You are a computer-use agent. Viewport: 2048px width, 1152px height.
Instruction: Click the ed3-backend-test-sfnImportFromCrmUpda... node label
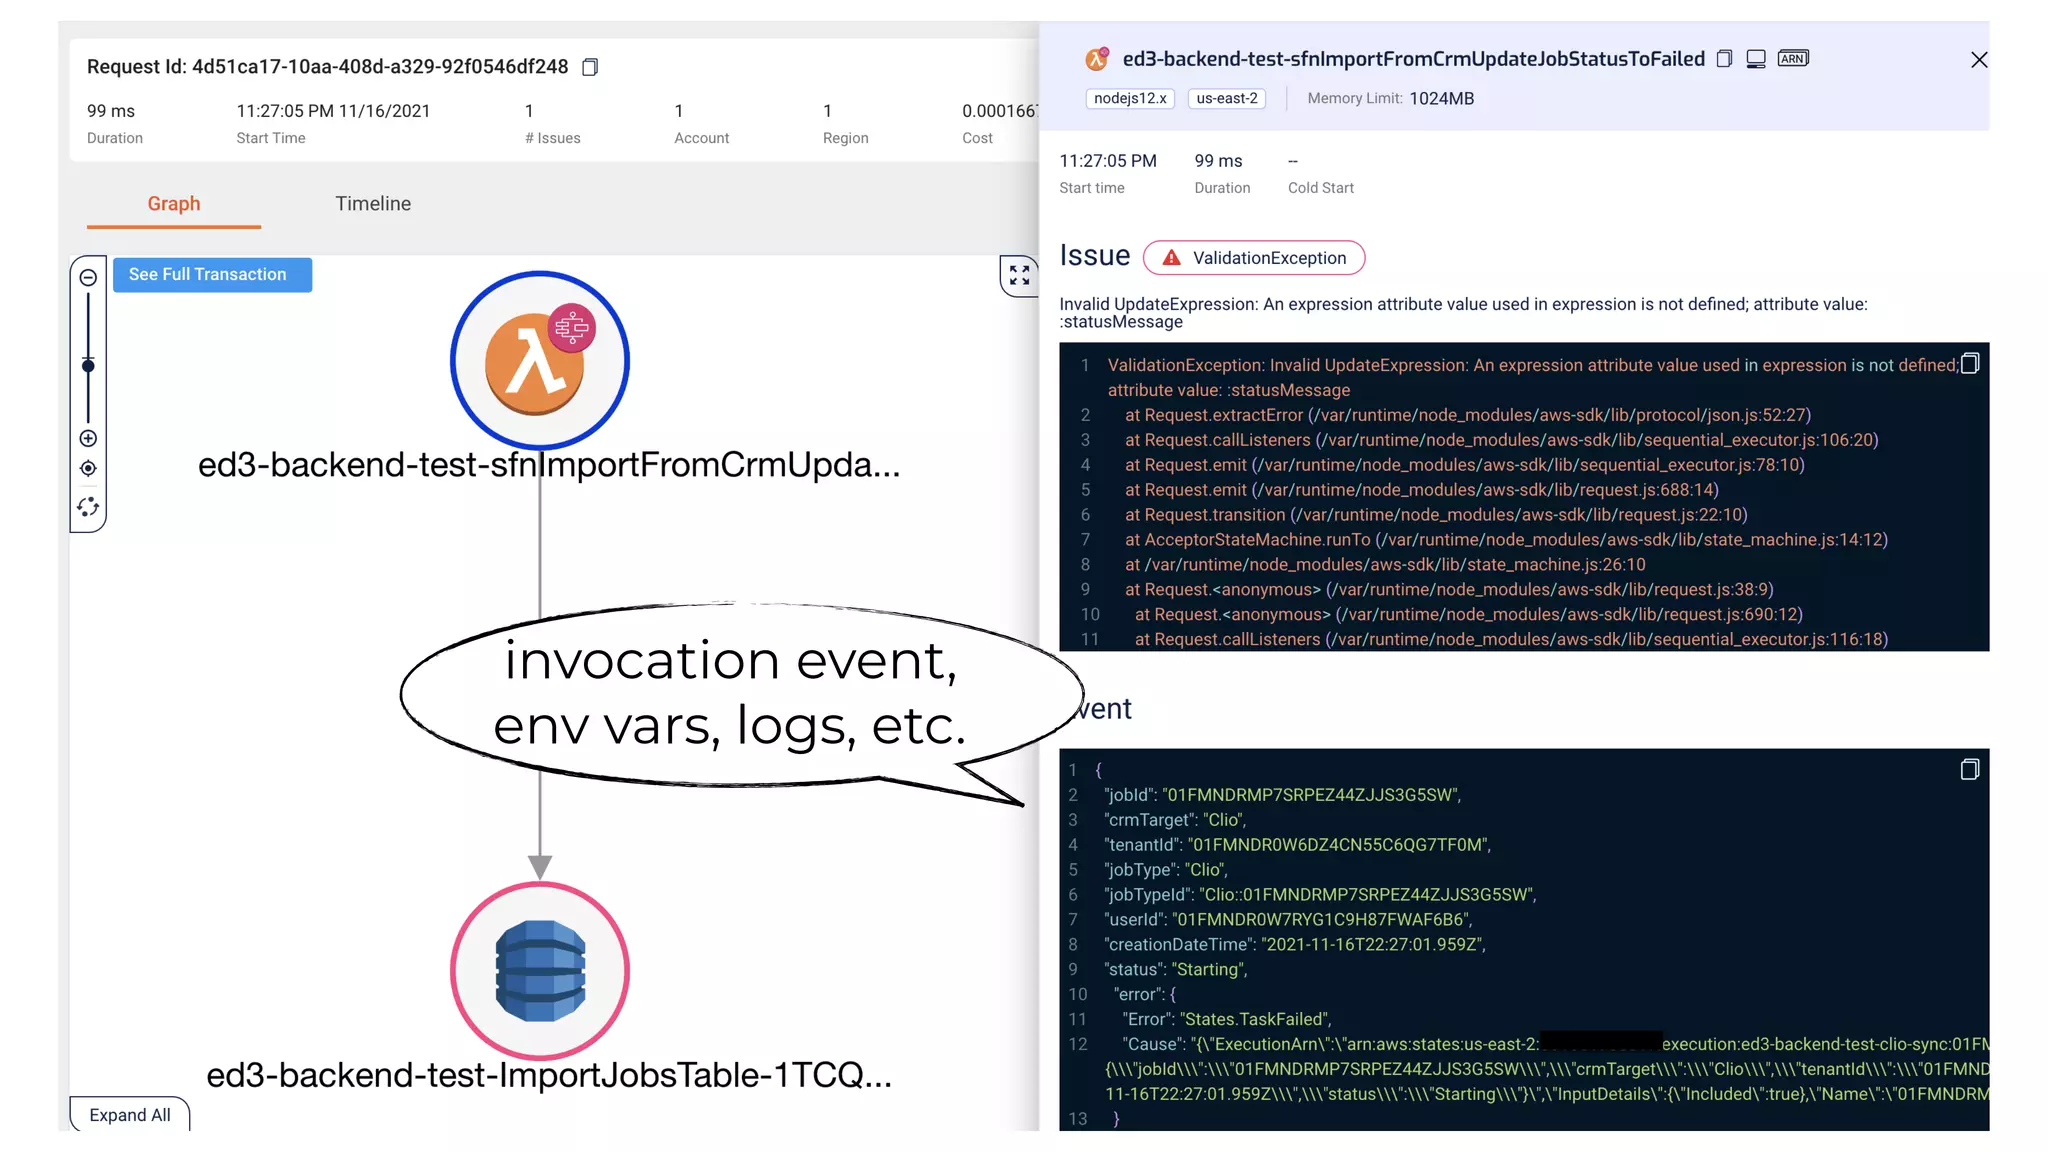coord(549,465)
